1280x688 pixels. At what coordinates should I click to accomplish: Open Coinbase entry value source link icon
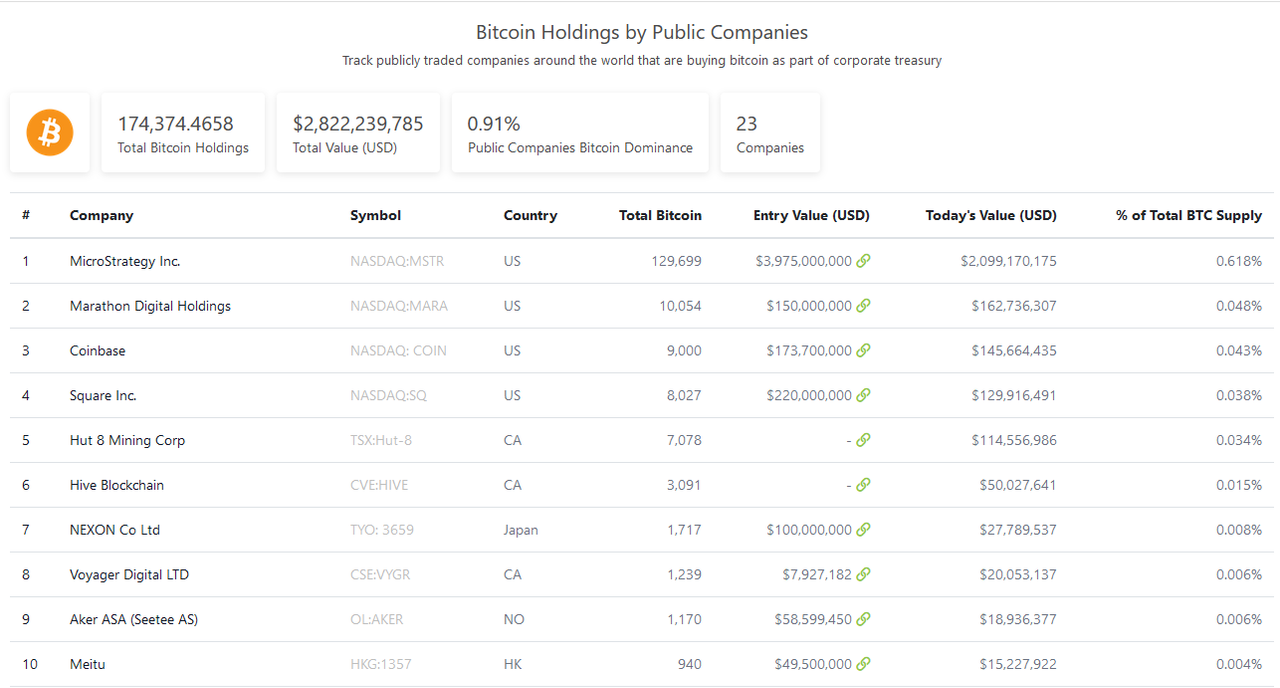point(863,350)
